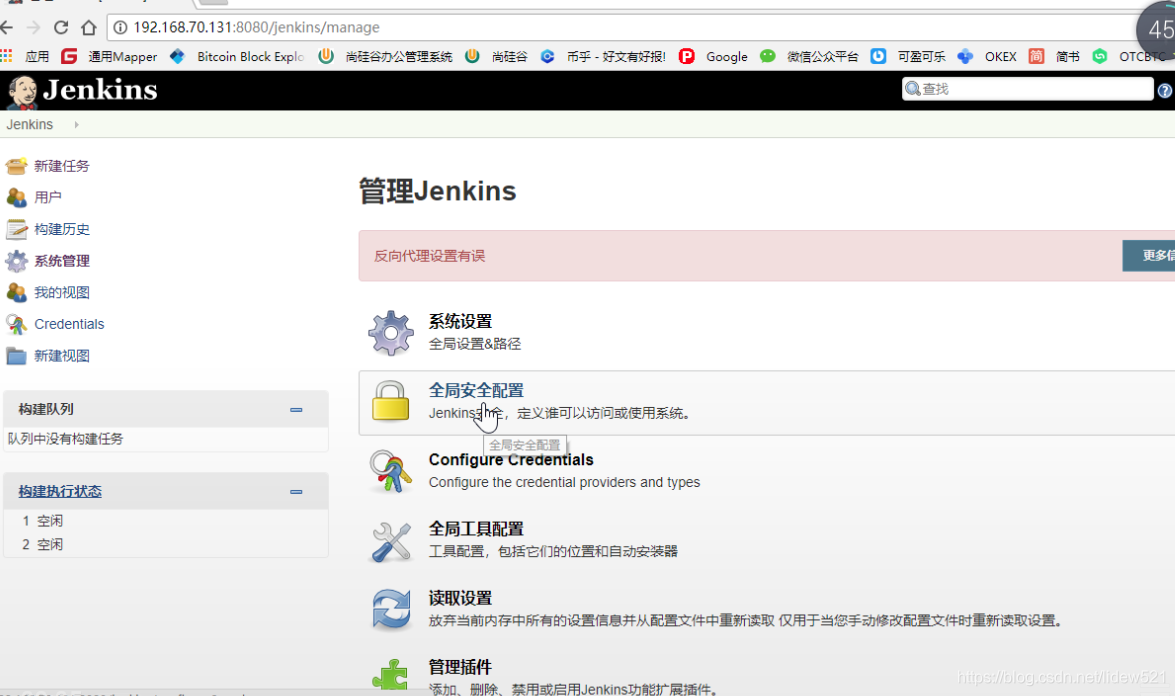Click the browser back arrow
The image size is (1175, 696).
click(x=7, y=28)
